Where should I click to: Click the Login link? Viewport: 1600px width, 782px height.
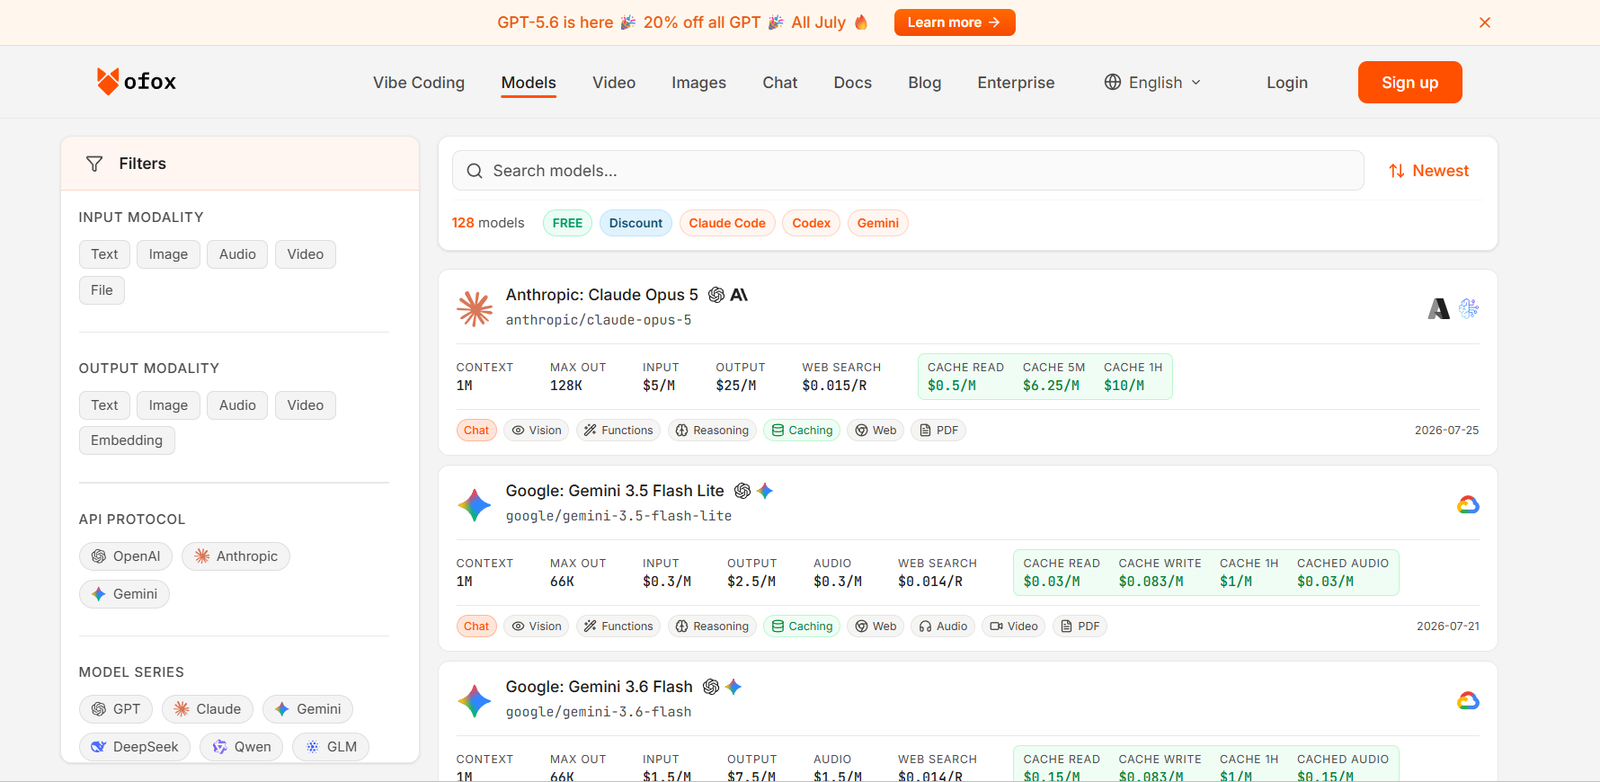tap(1287, 82)
